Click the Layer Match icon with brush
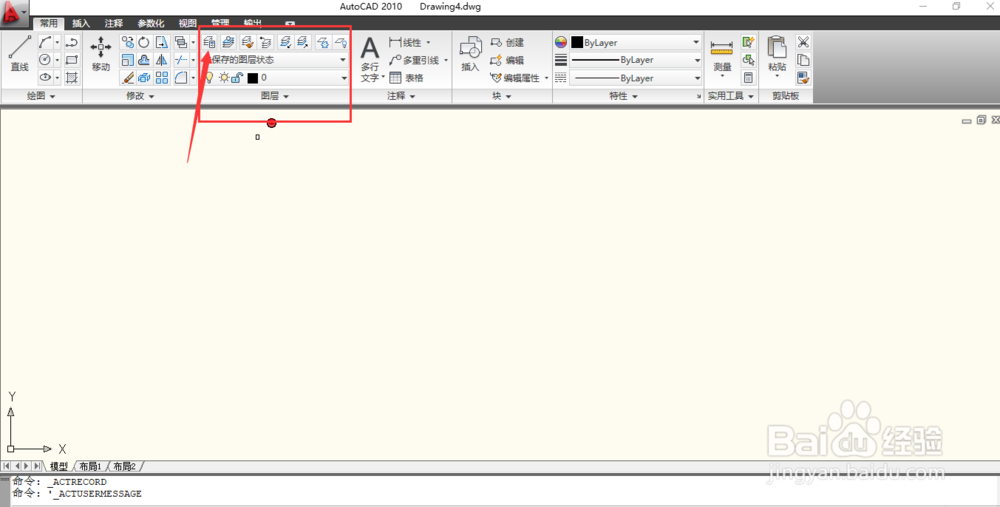Viewport: 1000px width, 507px height. pyautogui.click(x=247, y=42)
